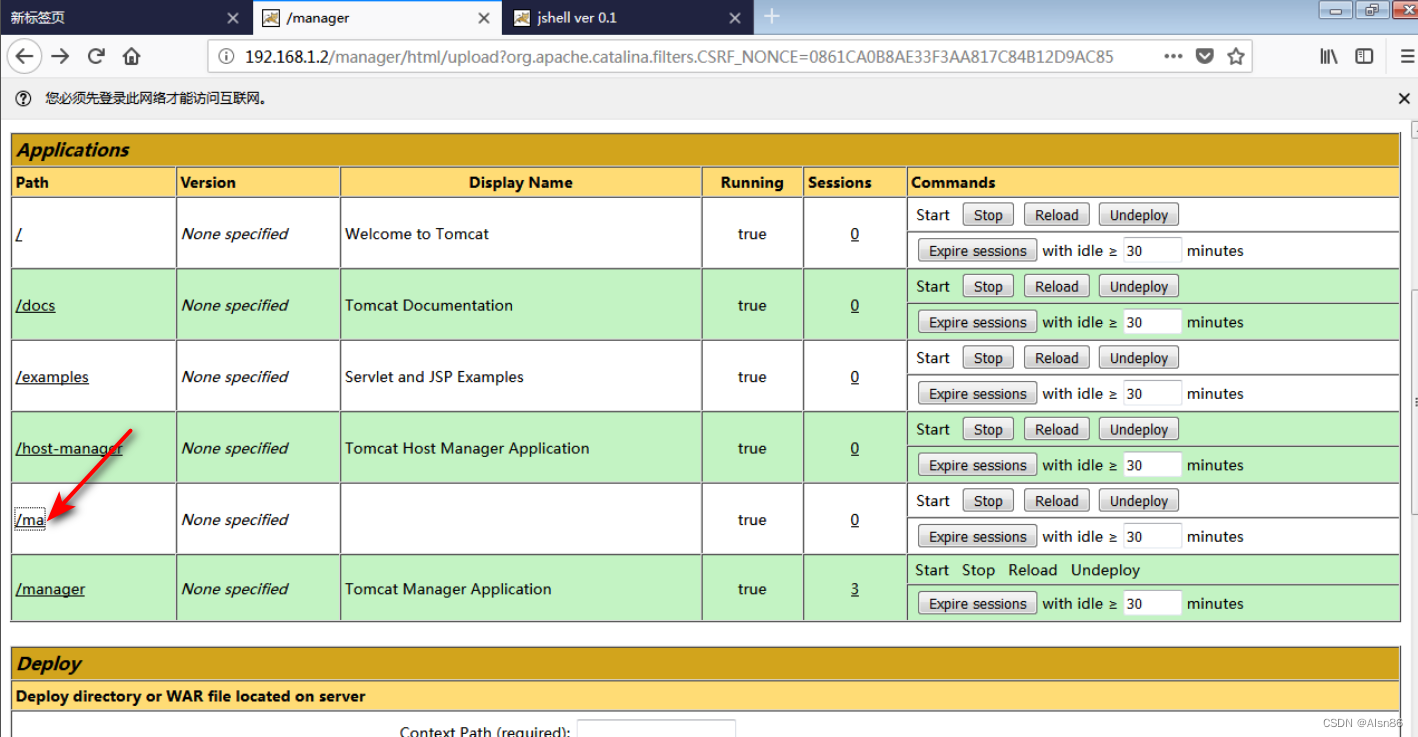This screenshot has width=1418, height=737.
Task: View sessions count for /manager row
Action: point(854,589)
